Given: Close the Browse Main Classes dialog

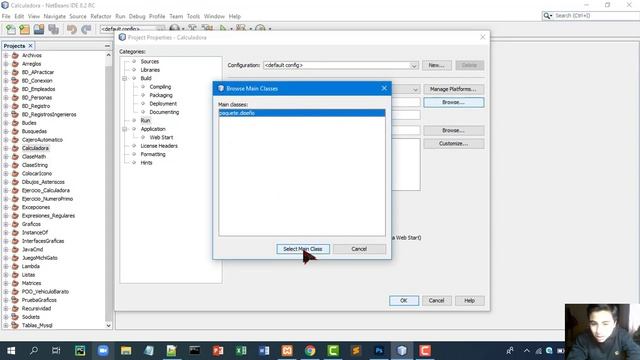Looking at the screenshot, I should coord(384,88).
